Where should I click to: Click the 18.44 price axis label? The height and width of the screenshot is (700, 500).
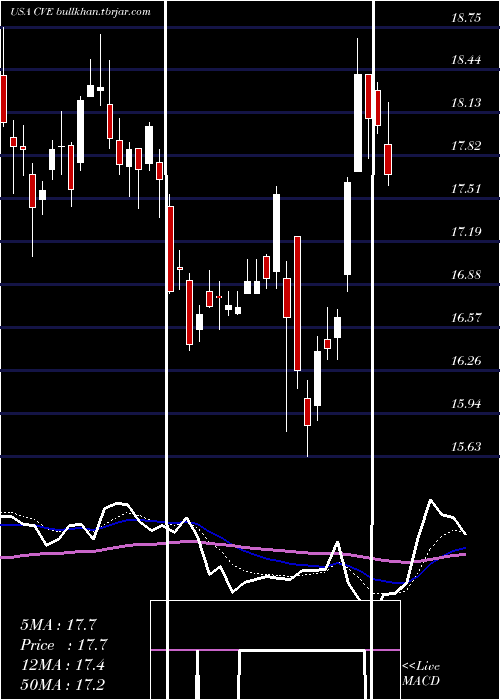(x=466, y=60)
